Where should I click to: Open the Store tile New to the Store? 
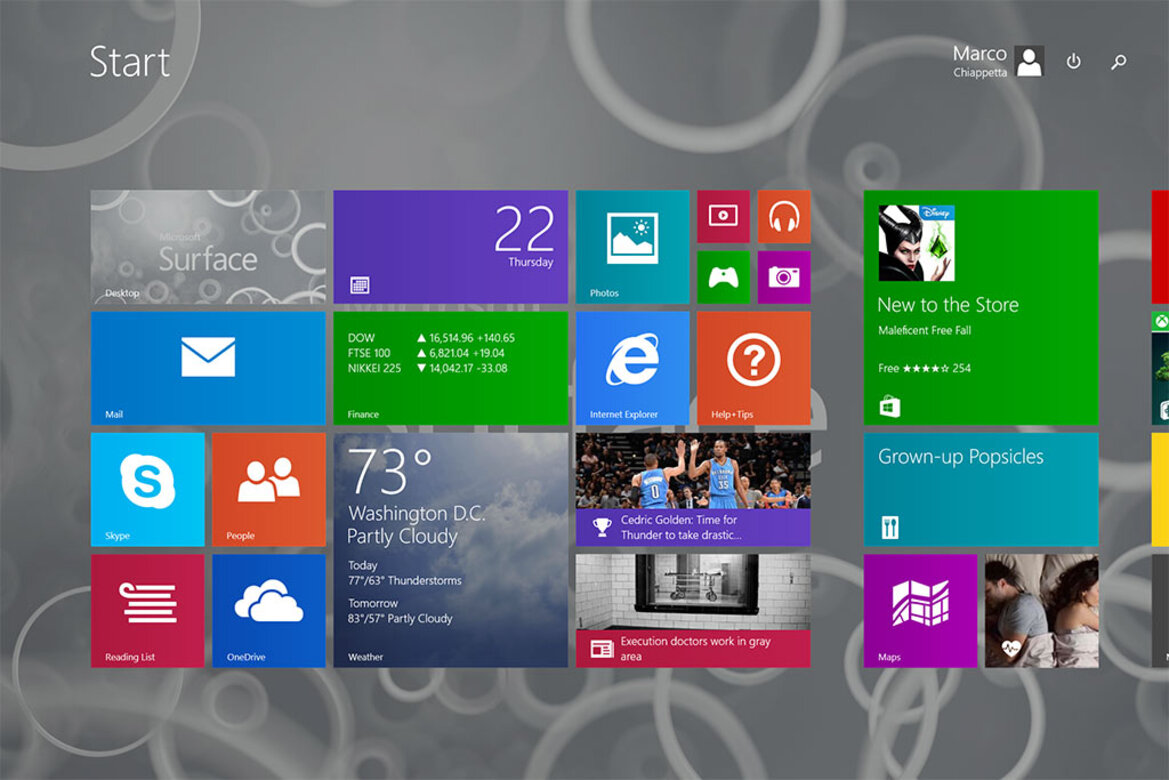point(980,307)
